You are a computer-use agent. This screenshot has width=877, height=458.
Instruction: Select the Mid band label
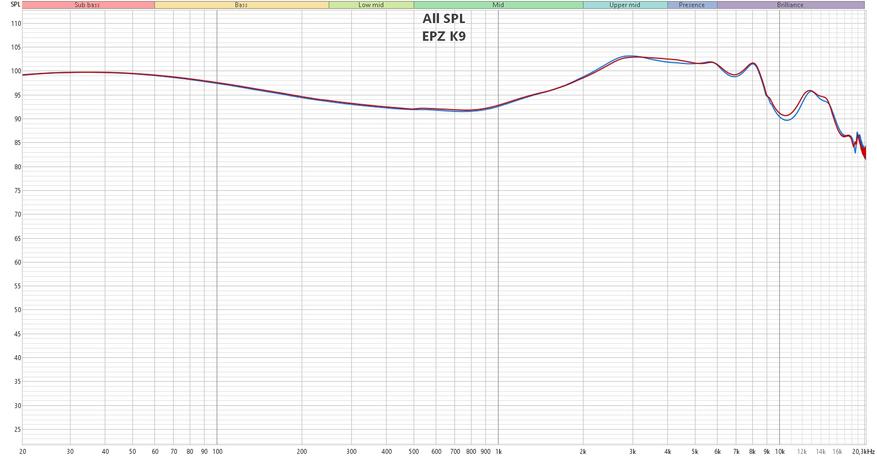click(498, 5)
